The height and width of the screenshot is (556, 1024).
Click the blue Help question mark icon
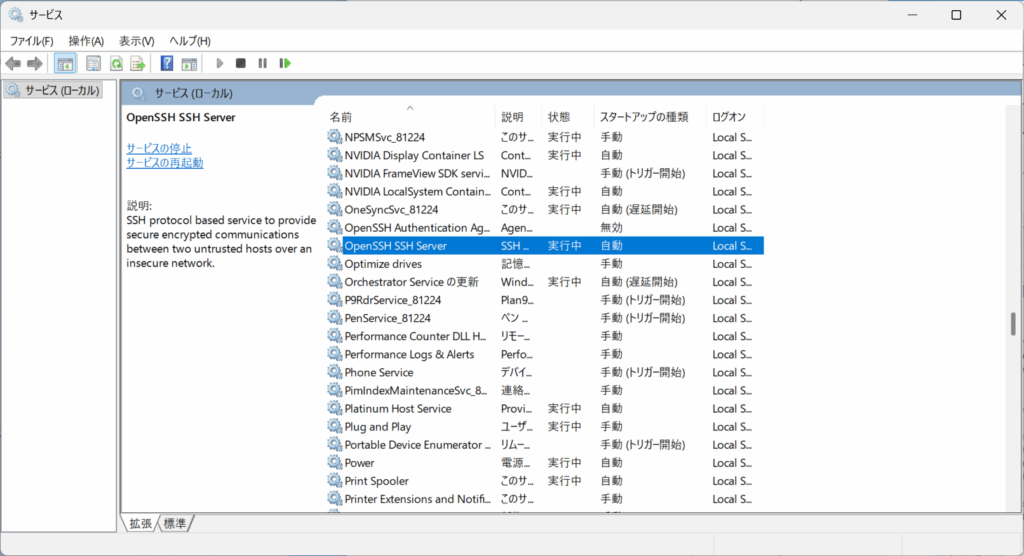(x=167, y=63)
